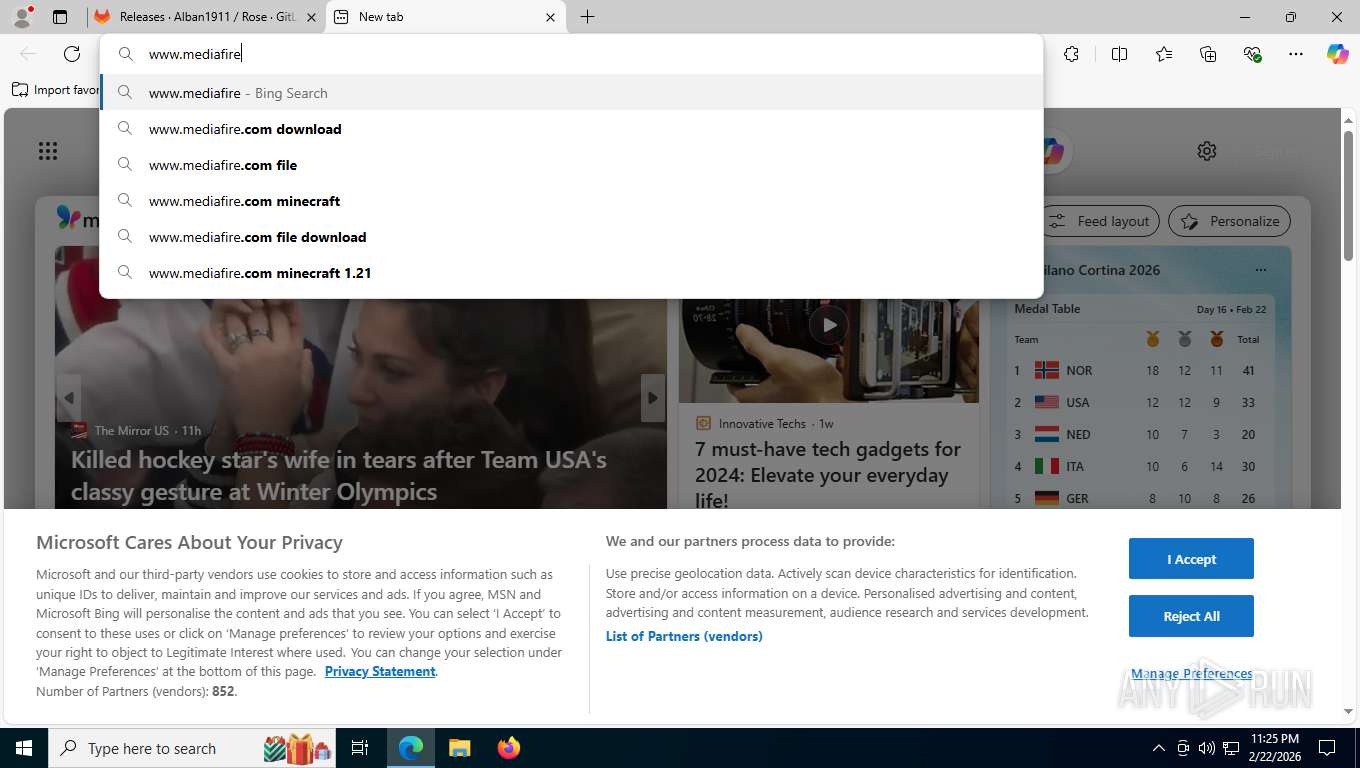The width and height of the screenshot is (1360, 768).
Task: Choose suggestion www.mediafire.com download
Action: point(571,129)
